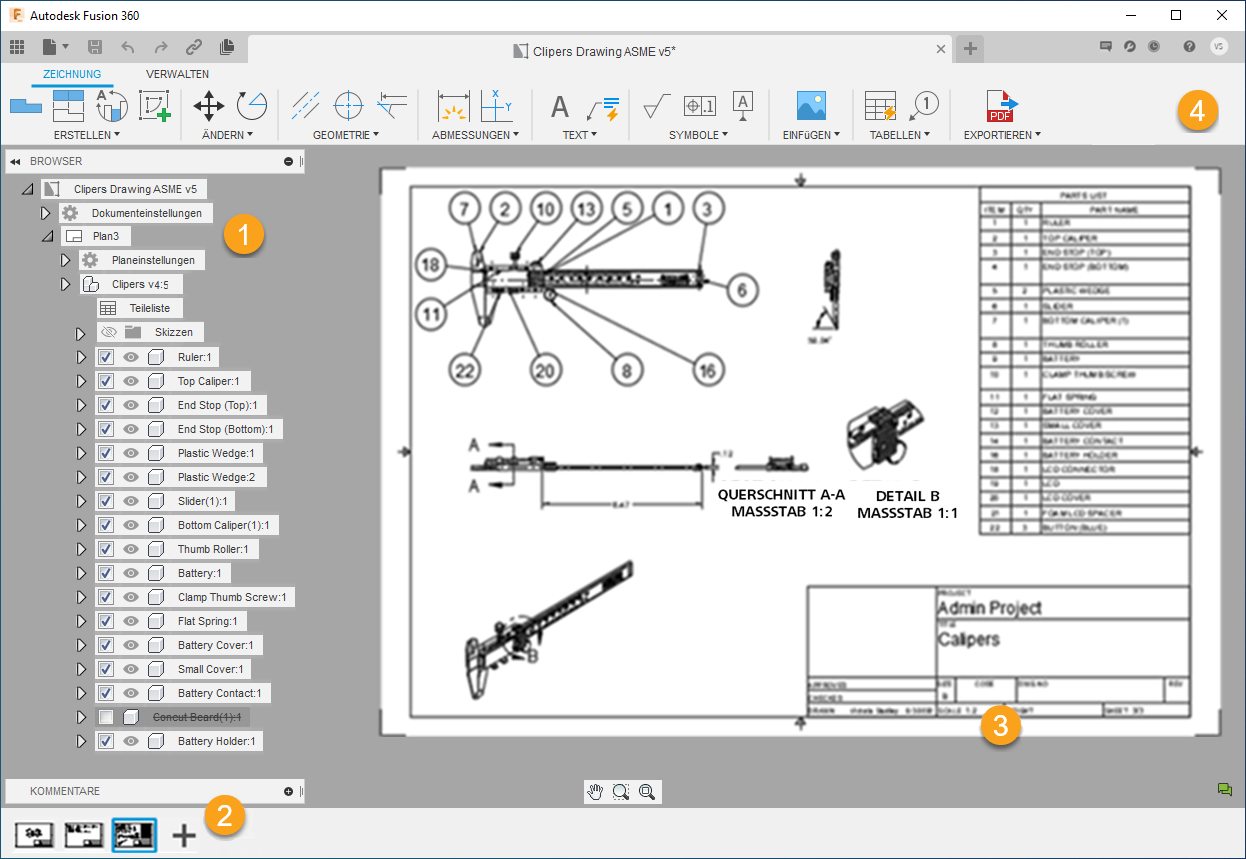Expand the KOMMENTARE panel plus button
This screenshot has height=859, width=1246.
tap(288, 791)
